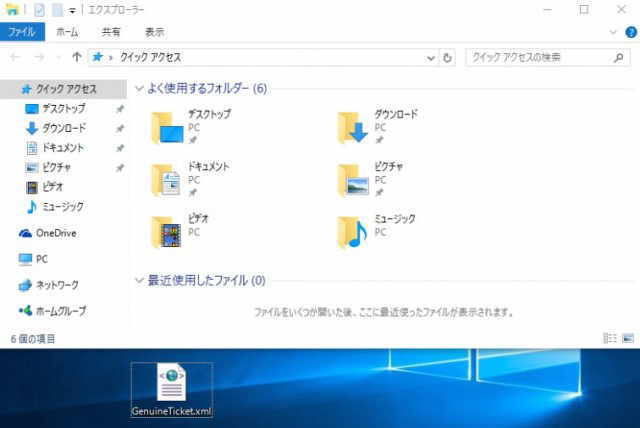Go forward with the right arrow

click(x=39, y=57)
